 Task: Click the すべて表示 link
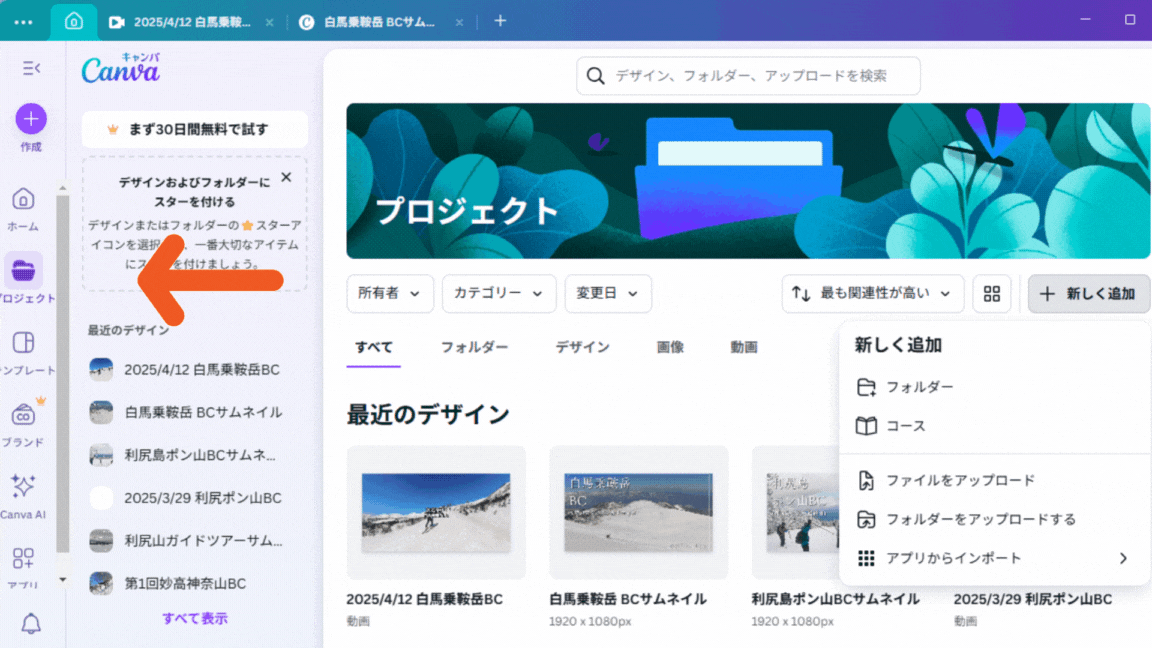(195, 619)
